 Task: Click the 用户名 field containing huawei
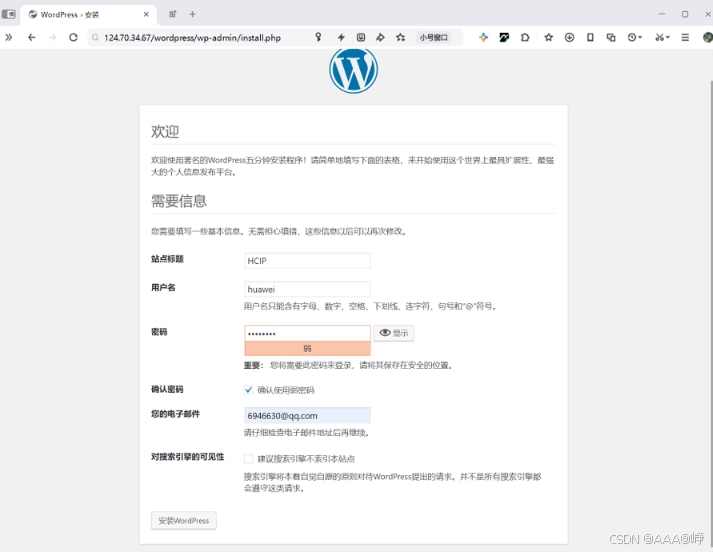307,289
